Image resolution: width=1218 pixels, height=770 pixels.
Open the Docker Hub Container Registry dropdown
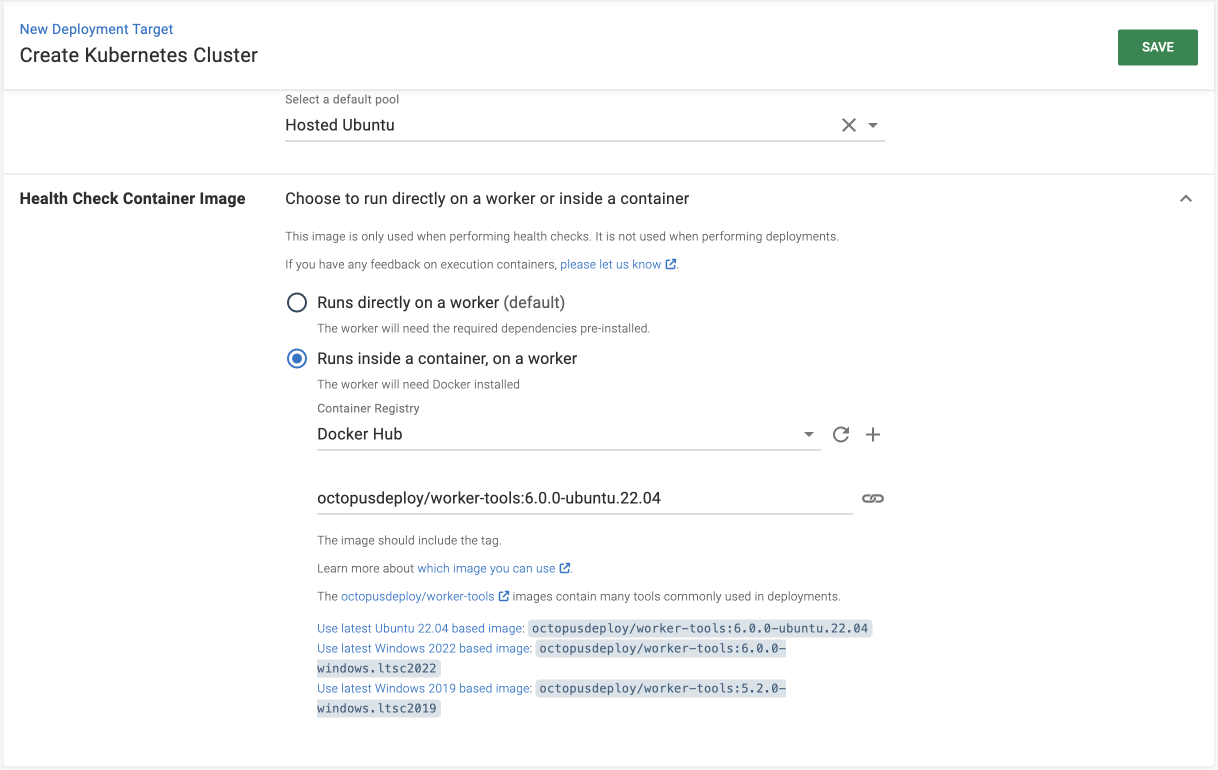(x=808, y=434)
